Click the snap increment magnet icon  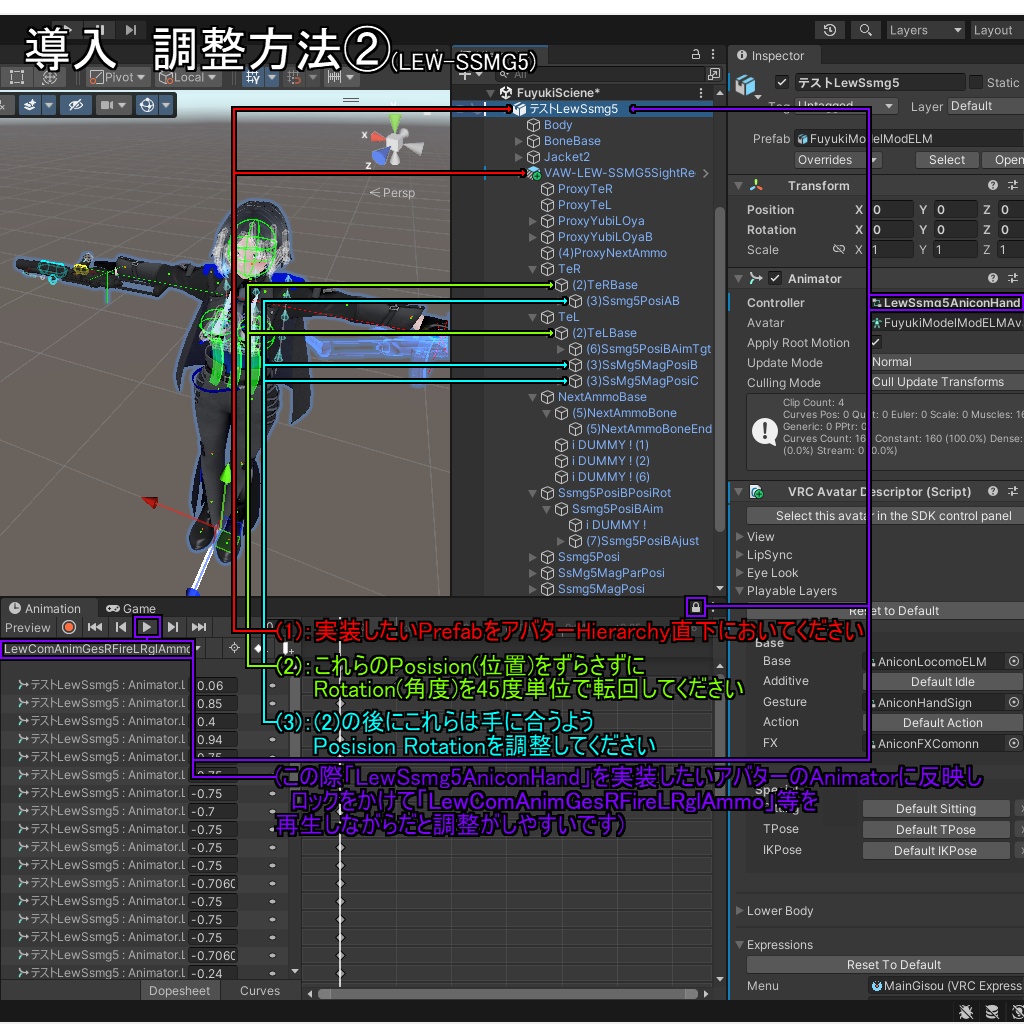point(293,77)
